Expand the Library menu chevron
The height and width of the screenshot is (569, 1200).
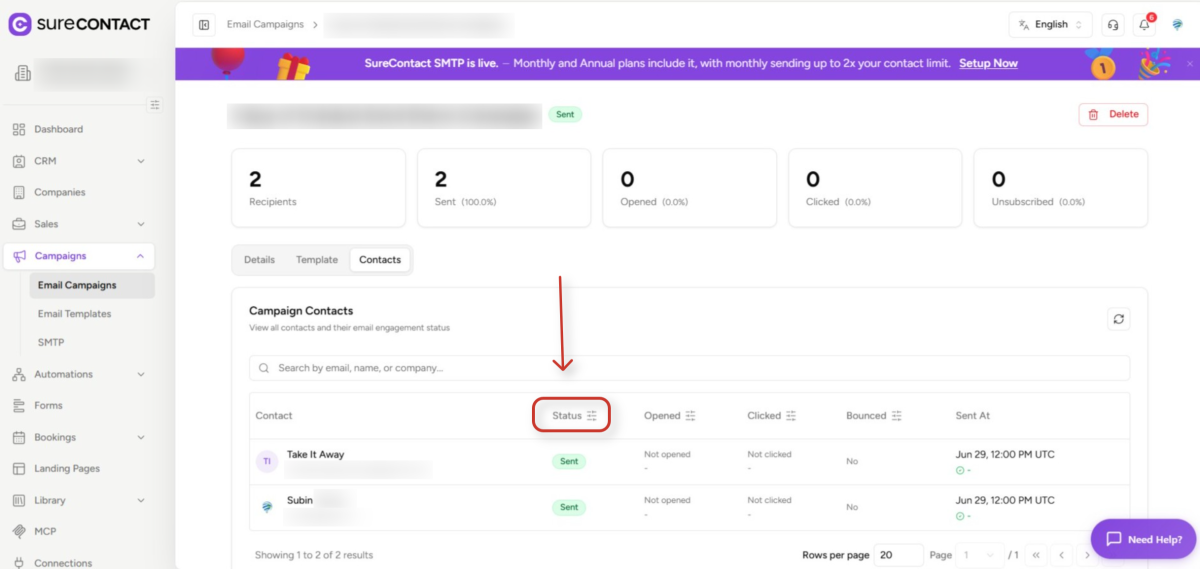[x=141, y=500]
